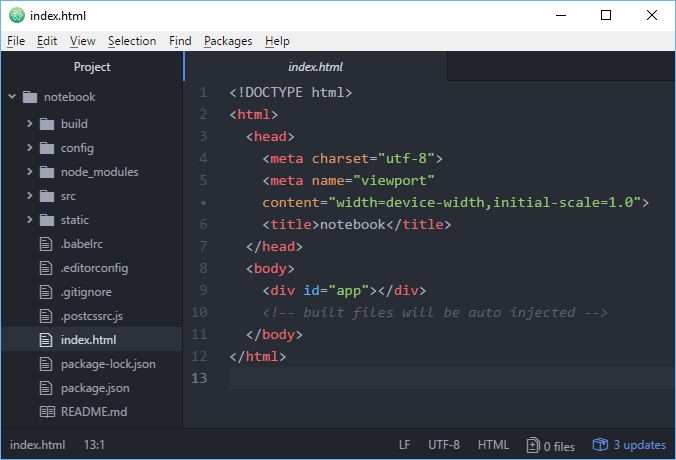The height and width of the screenshot is (460, 676).
Task: Click the git changed files icon
Action: pyautogui.click(x=532, y=445)
